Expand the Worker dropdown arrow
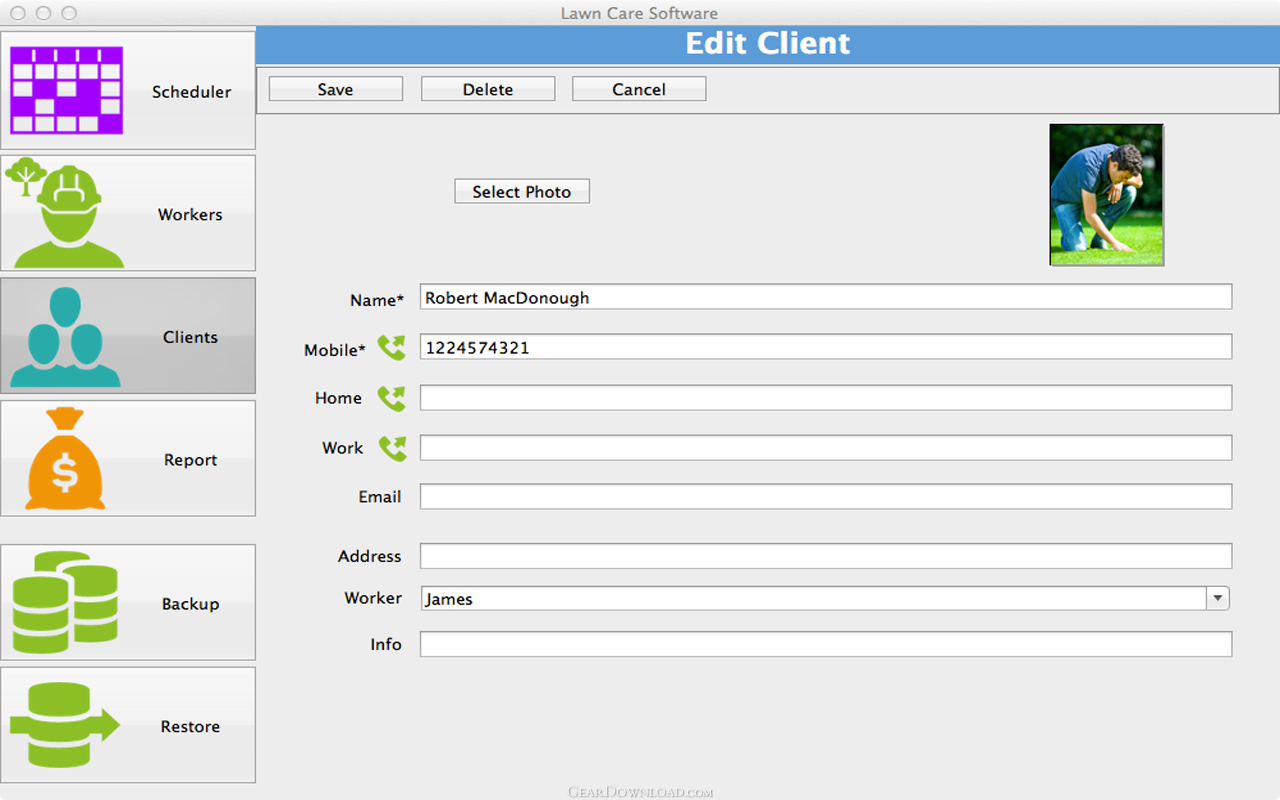 tap(1217, 598)
